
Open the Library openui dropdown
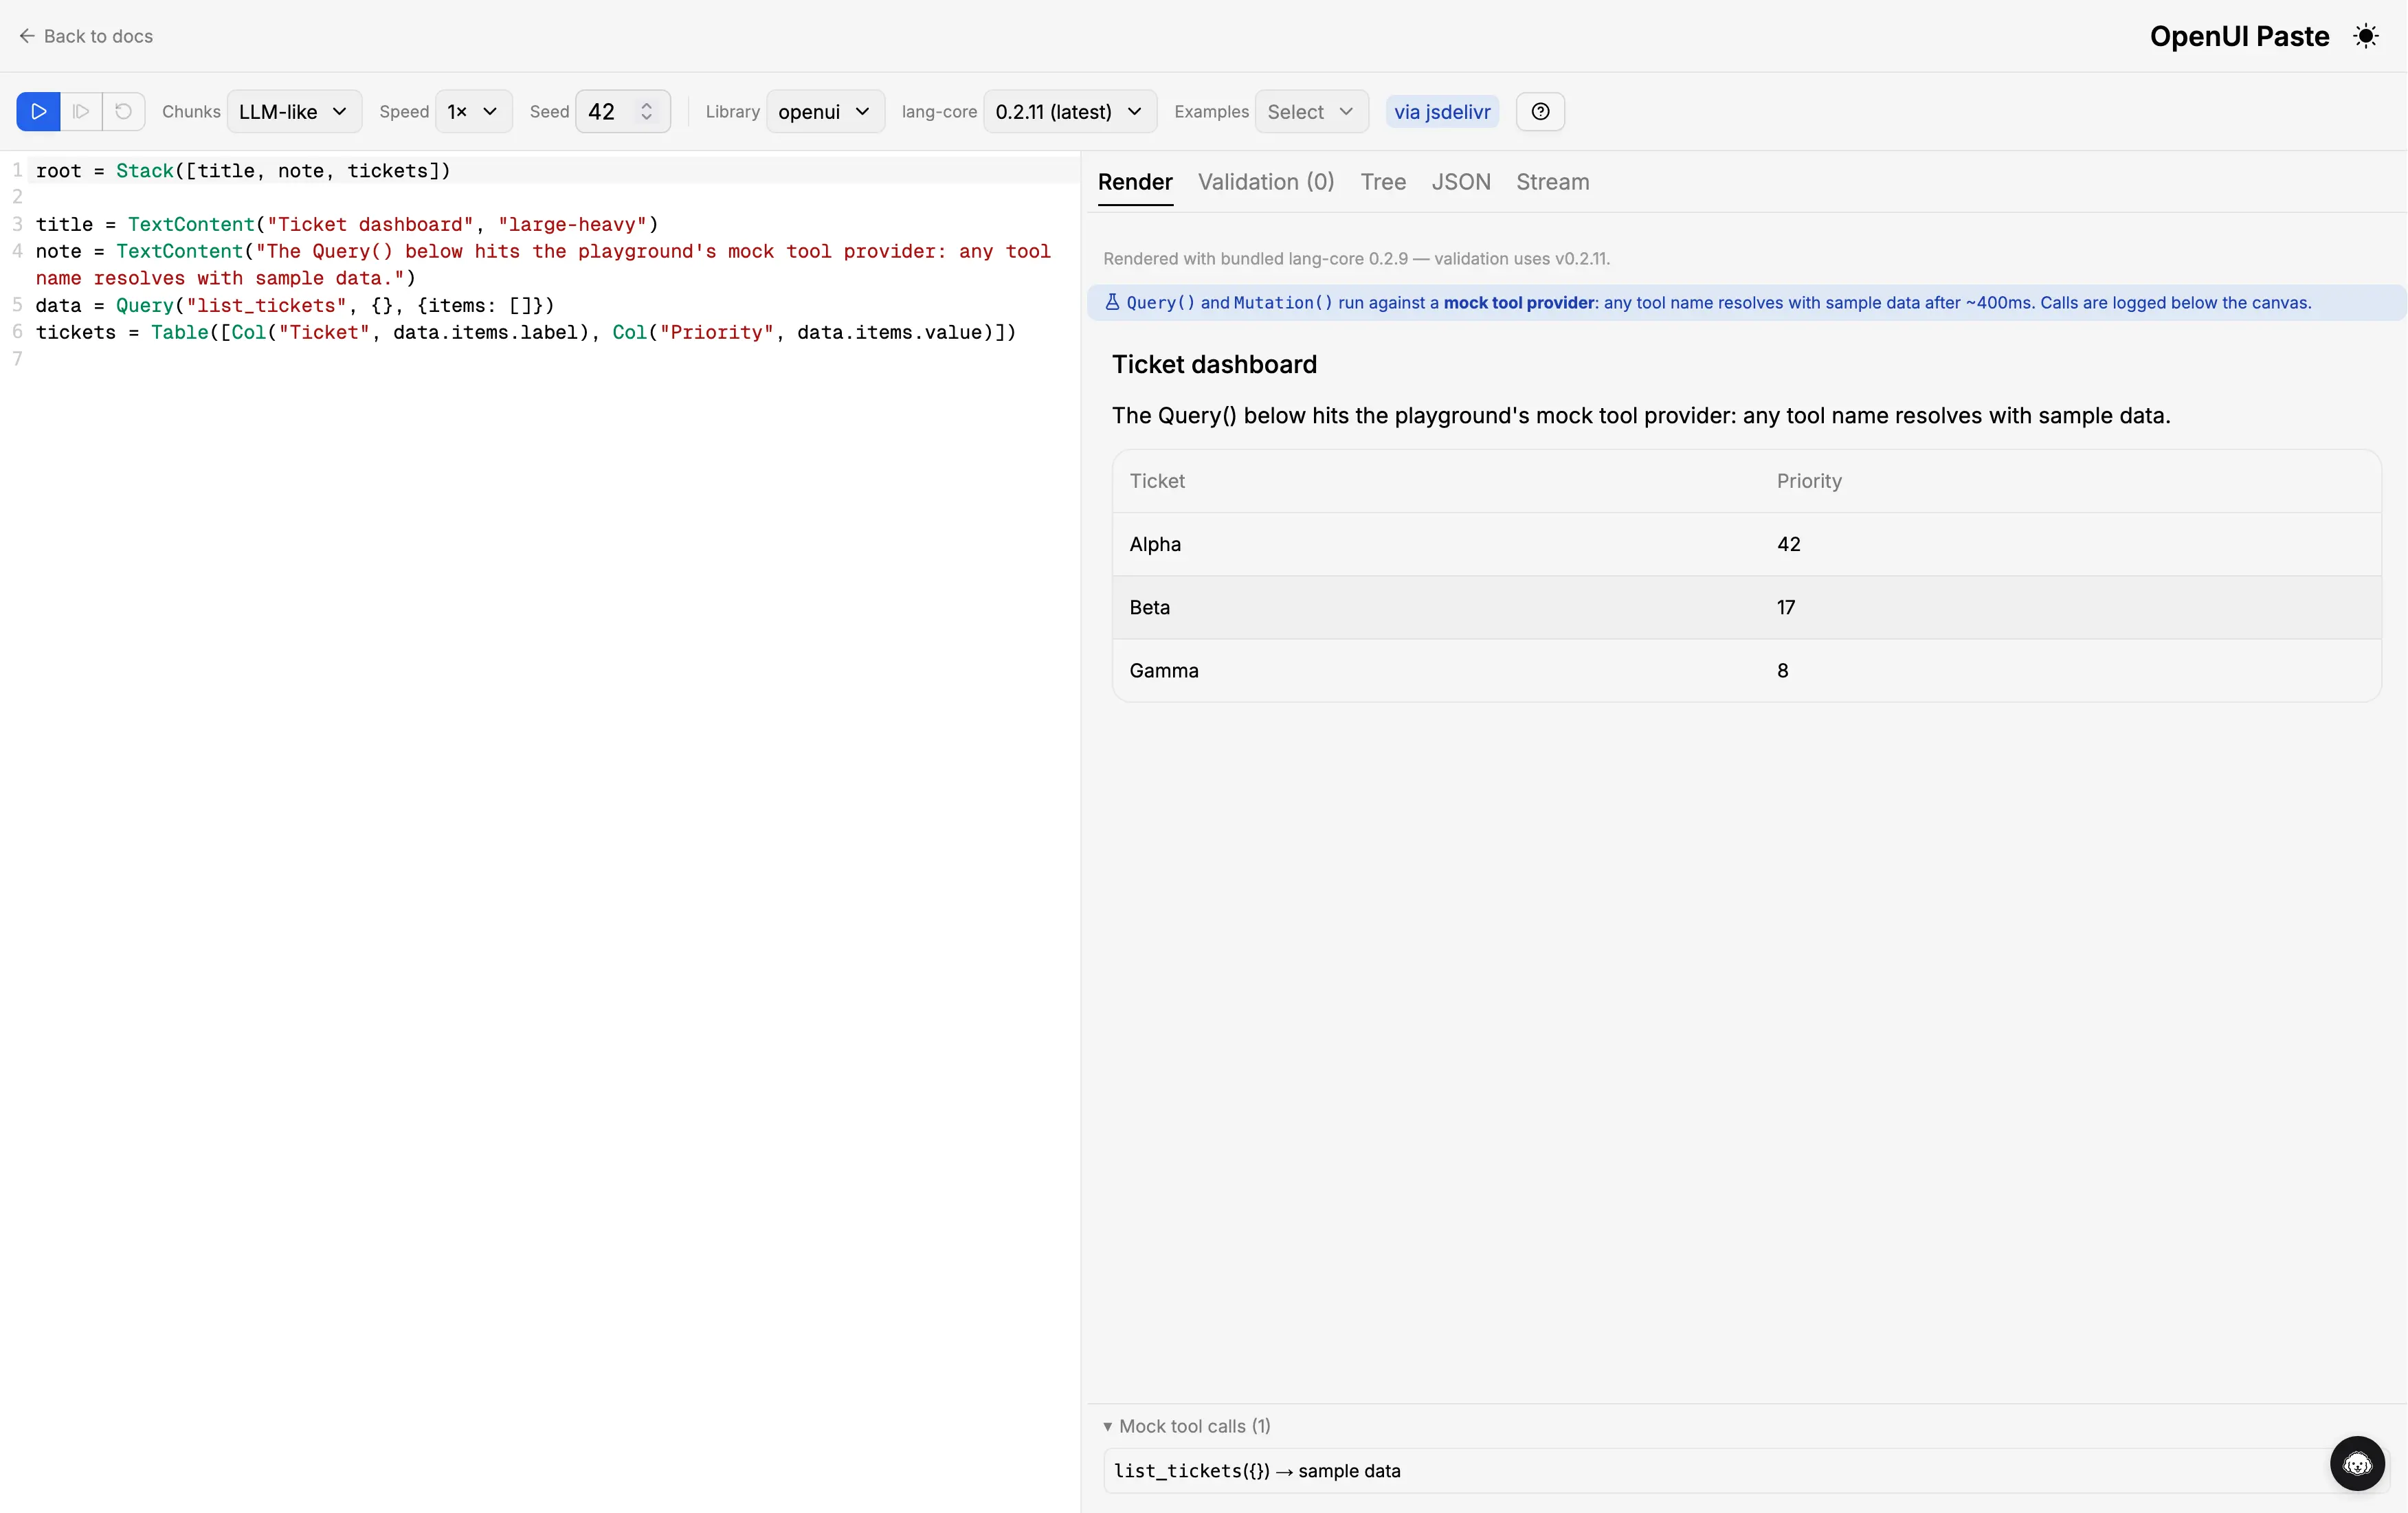pos(825,111)
